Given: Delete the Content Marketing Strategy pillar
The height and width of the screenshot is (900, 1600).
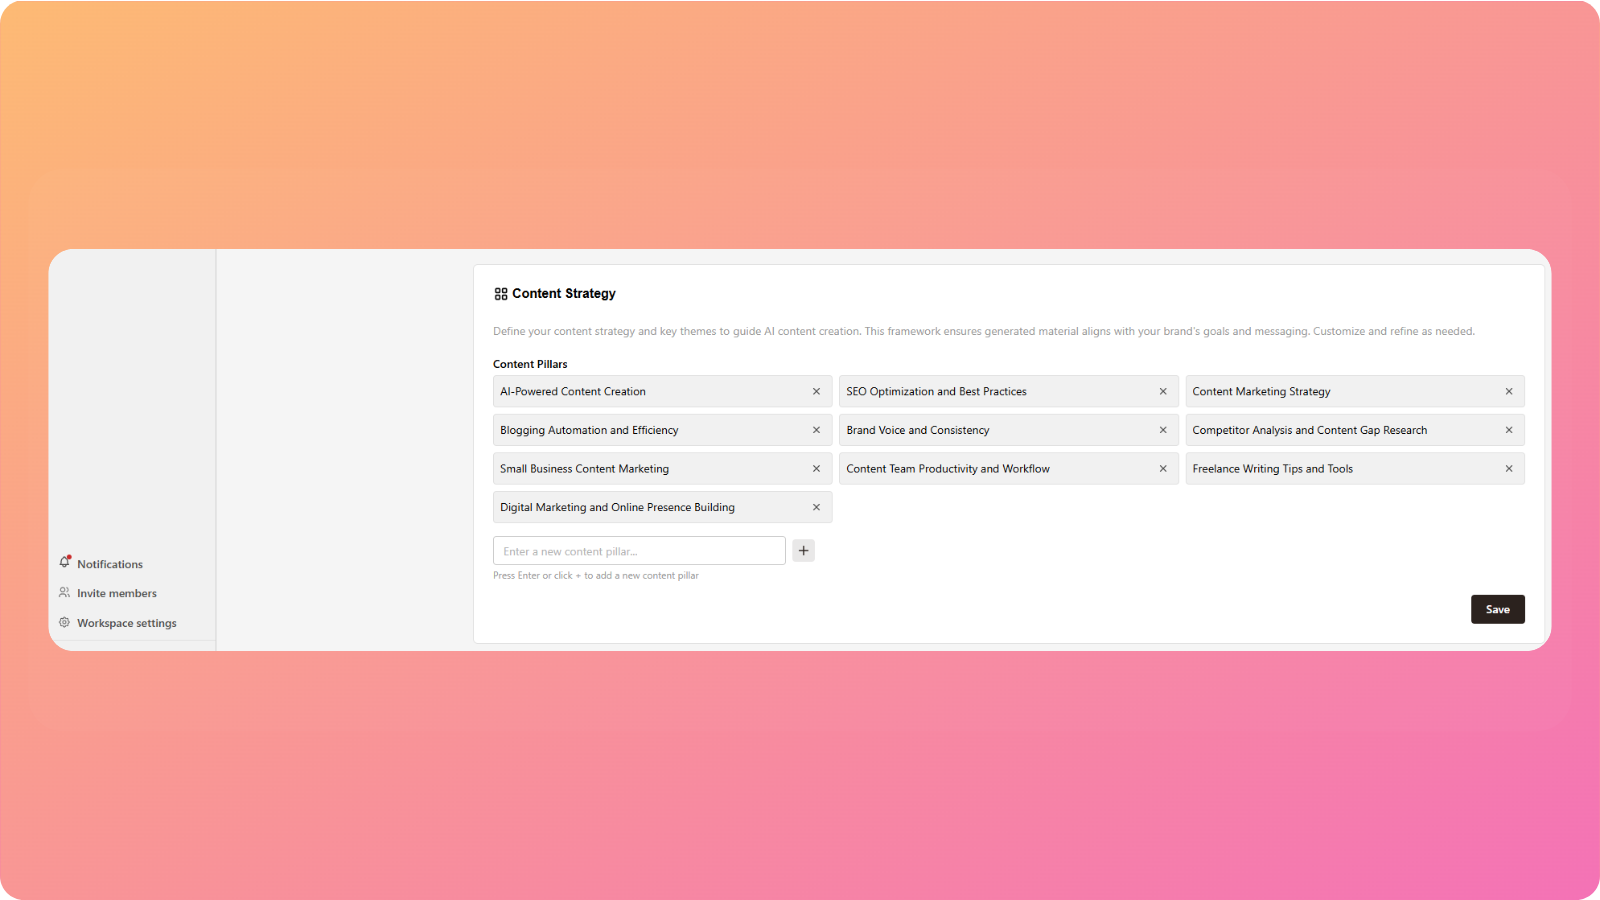Looking at the screenshot, I should pyautogui.click(x=1508, y=392).
